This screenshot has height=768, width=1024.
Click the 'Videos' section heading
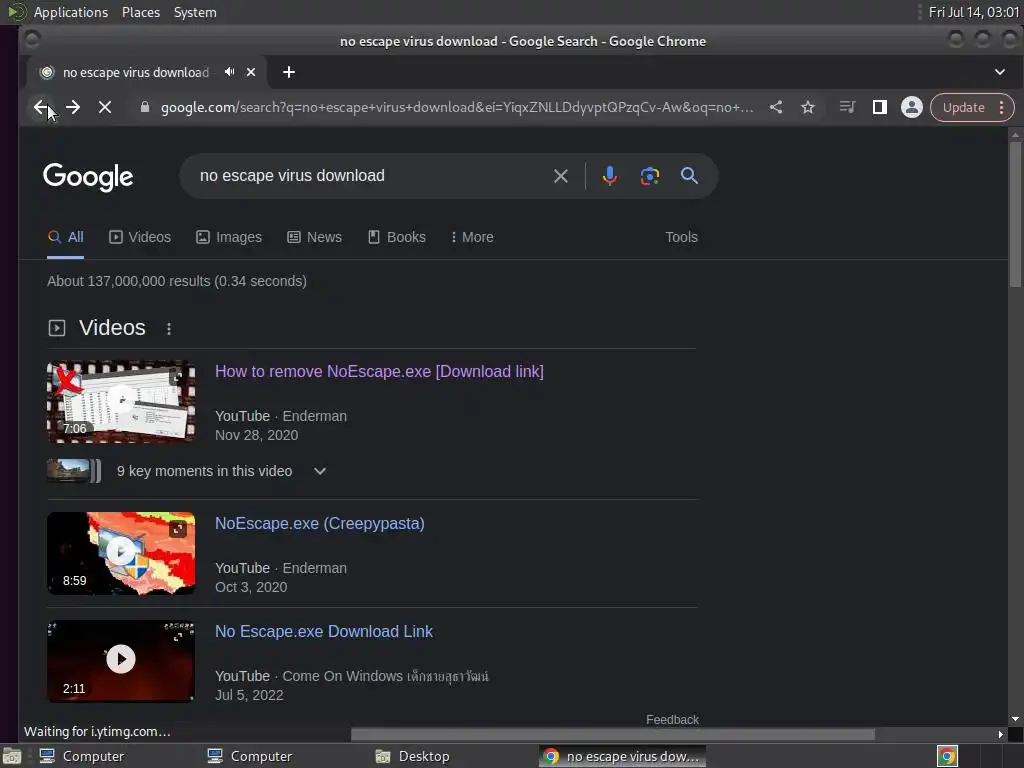(112, 328)
